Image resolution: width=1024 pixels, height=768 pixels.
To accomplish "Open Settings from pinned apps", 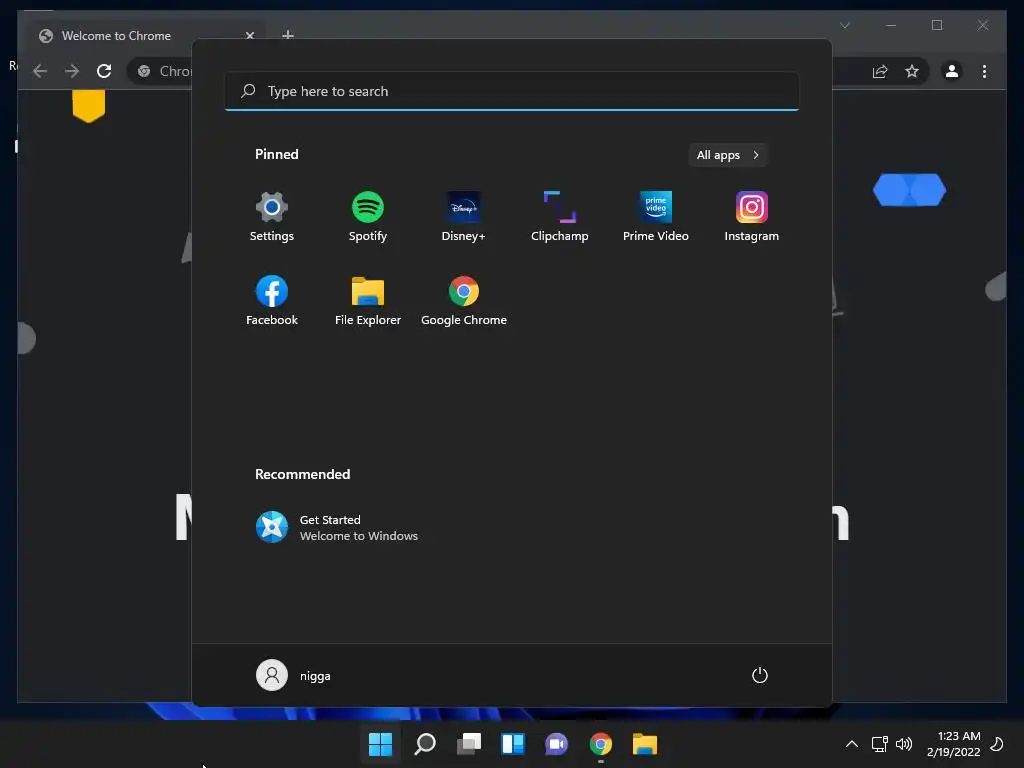I will click(272, 217).
